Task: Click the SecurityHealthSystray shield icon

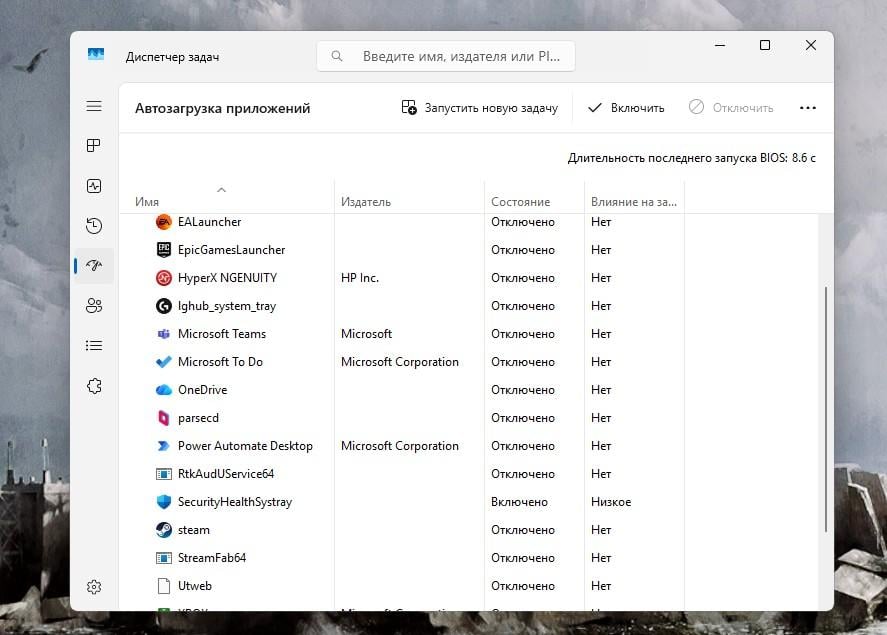Action: 163,502
